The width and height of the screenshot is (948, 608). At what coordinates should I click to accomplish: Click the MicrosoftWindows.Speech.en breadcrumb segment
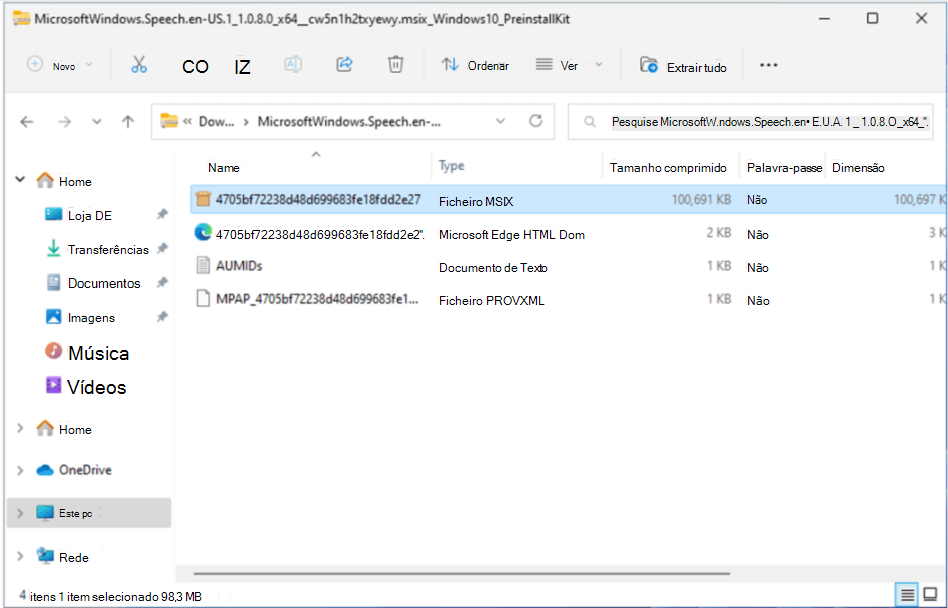pos(349,121)
